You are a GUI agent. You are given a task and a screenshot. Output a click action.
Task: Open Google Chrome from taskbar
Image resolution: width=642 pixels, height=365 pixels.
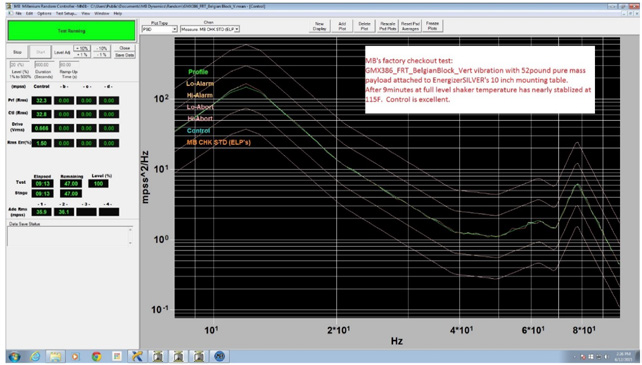tap(96, 356)
